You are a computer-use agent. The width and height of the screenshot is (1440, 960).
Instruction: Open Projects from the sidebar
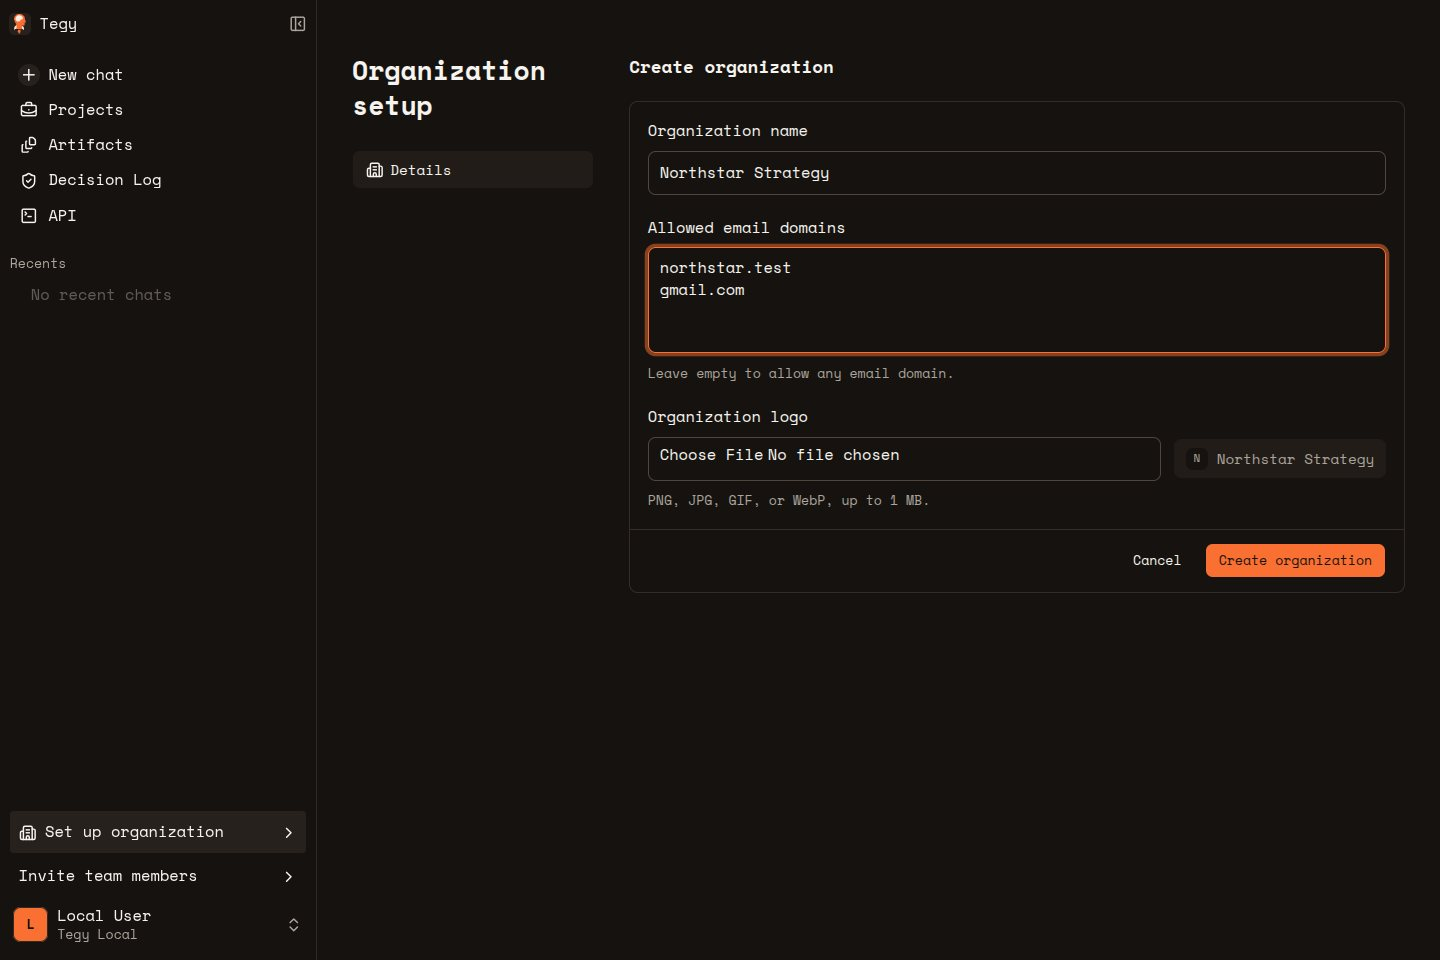[x=158, y=110]
